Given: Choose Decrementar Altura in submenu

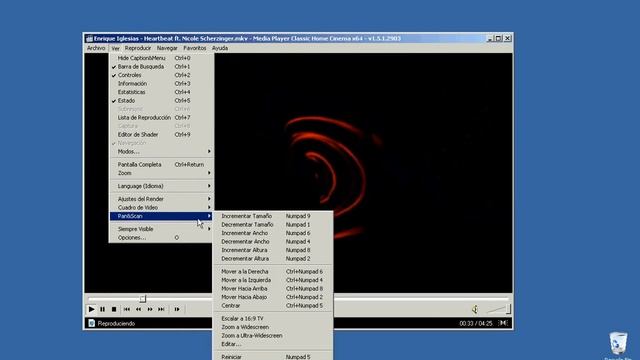Looking at the screenshot, I should click(273, 259).
